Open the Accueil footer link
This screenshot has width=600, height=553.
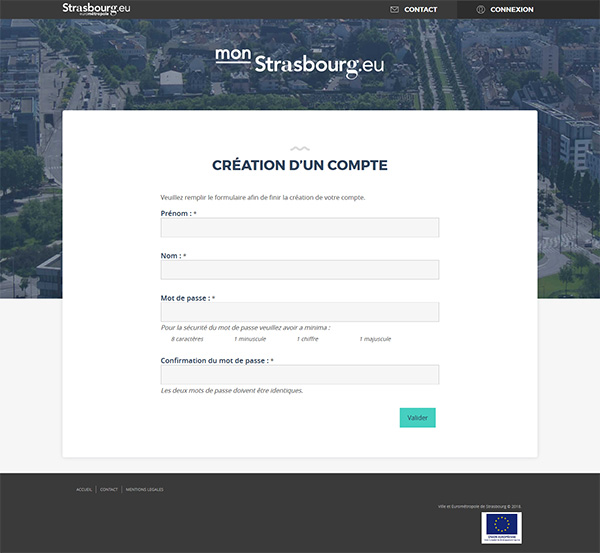[84, 489]
